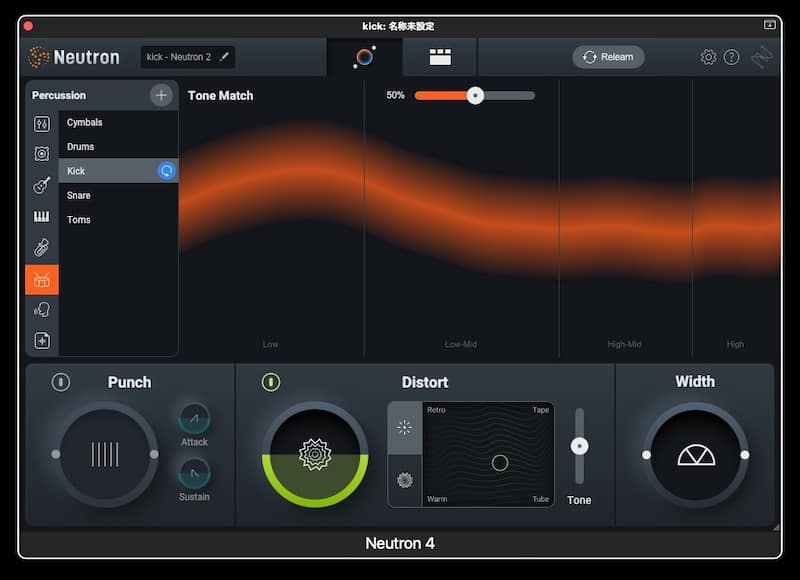Open the Assistant view tab
The image size is (800, 580).
coord(364,57)
